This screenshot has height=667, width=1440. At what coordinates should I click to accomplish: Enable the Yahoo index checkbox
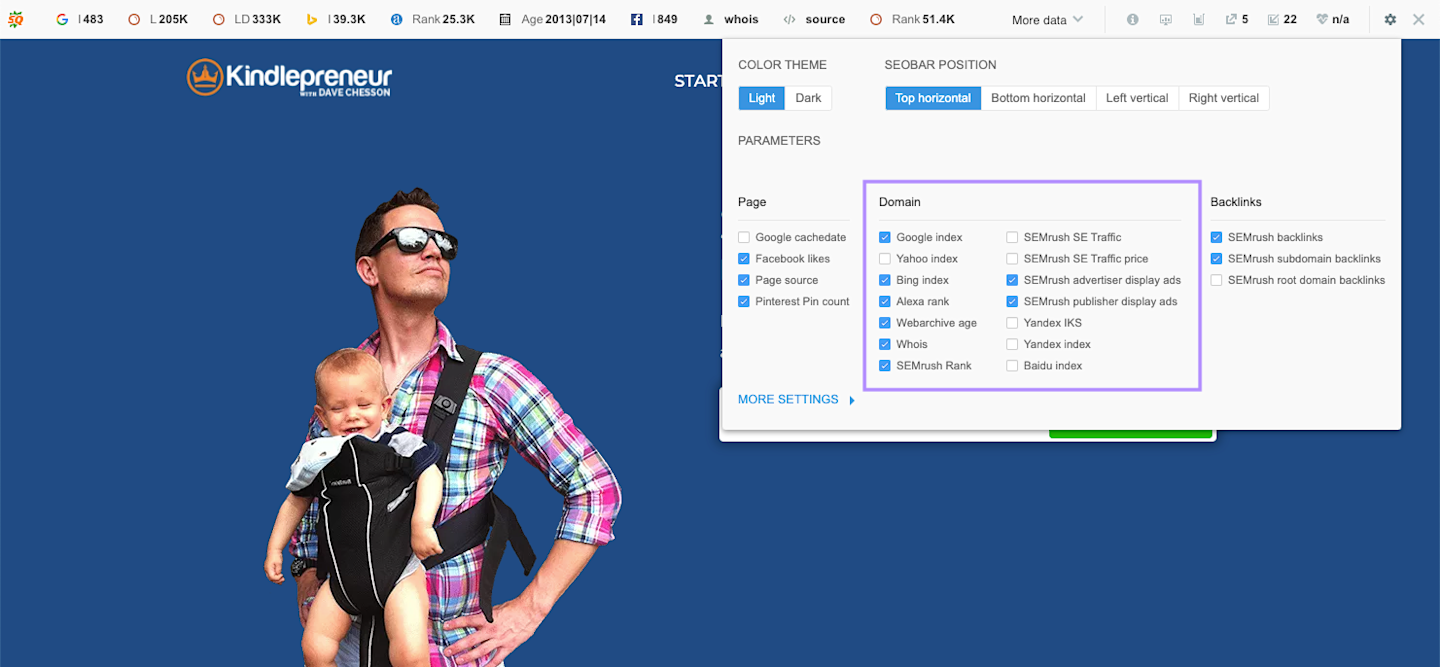point(885,259)
